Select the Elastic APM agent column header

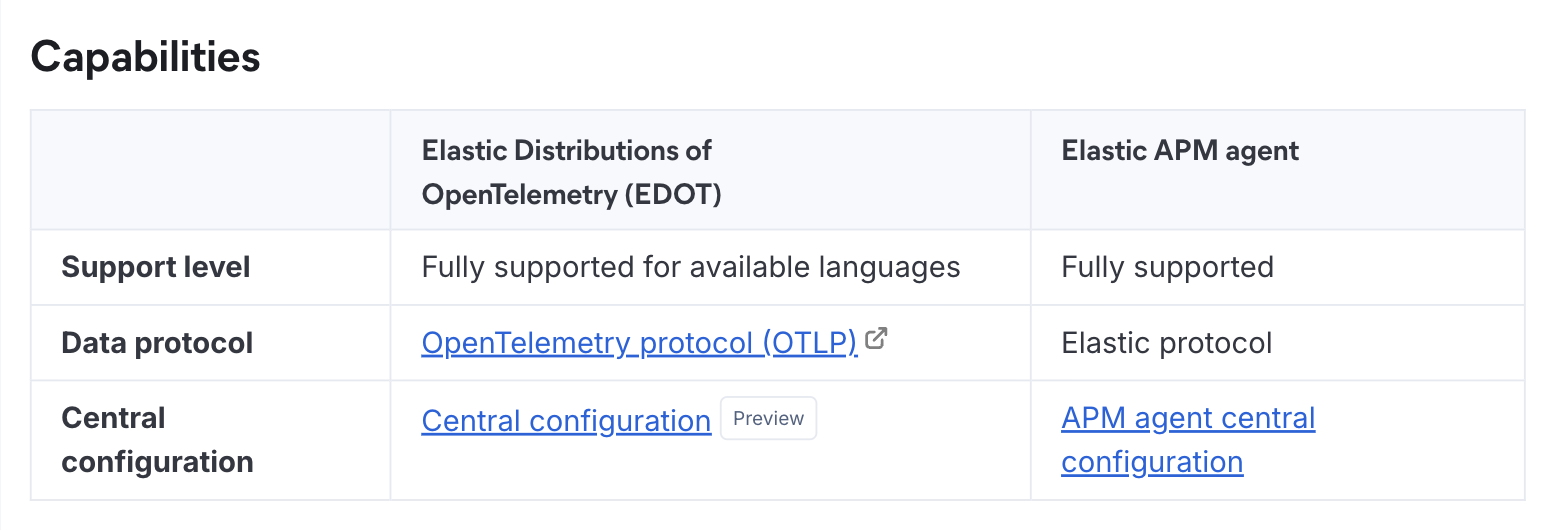tap(1180, 151)
